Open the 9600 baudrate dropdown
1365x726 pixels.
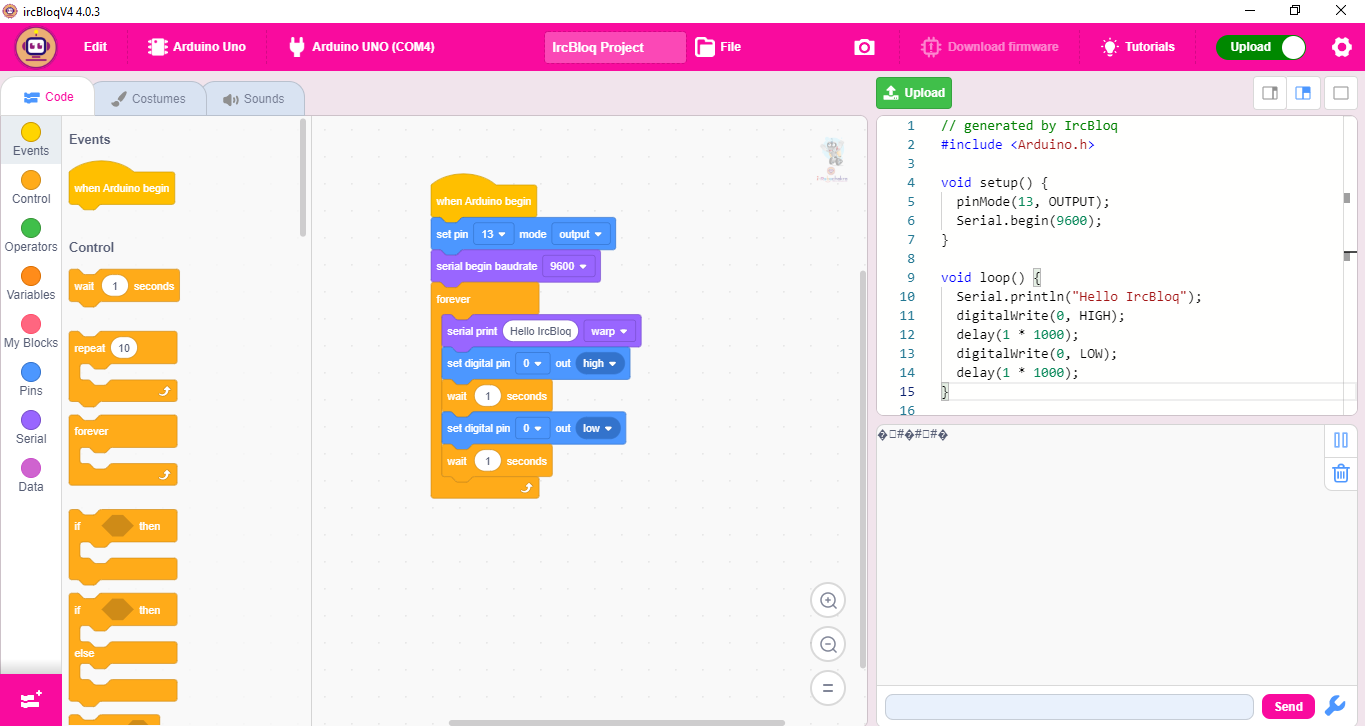[x=568, y=266]
